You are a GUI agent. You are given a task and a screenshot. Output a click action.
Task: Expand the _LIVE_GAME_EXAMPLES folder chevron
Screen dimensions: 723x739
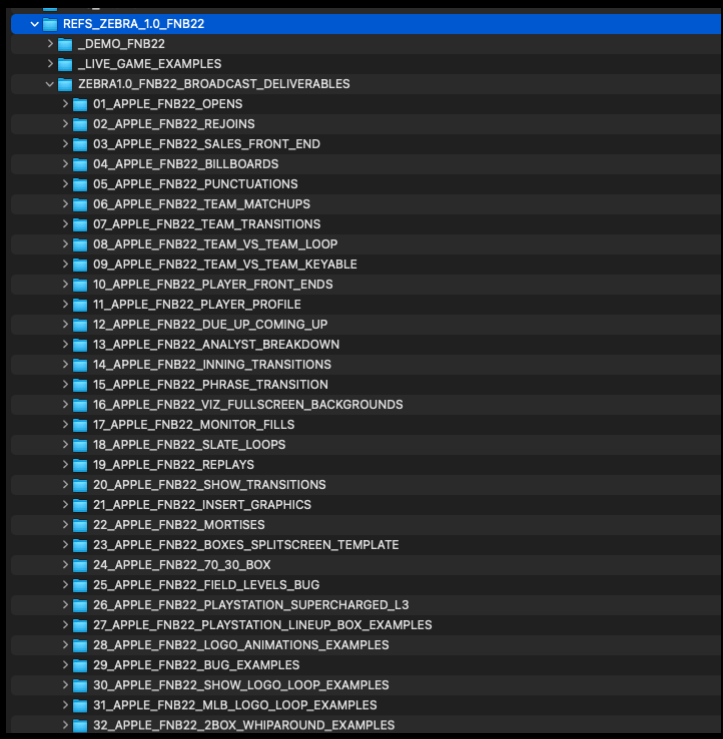click(50, 64)
